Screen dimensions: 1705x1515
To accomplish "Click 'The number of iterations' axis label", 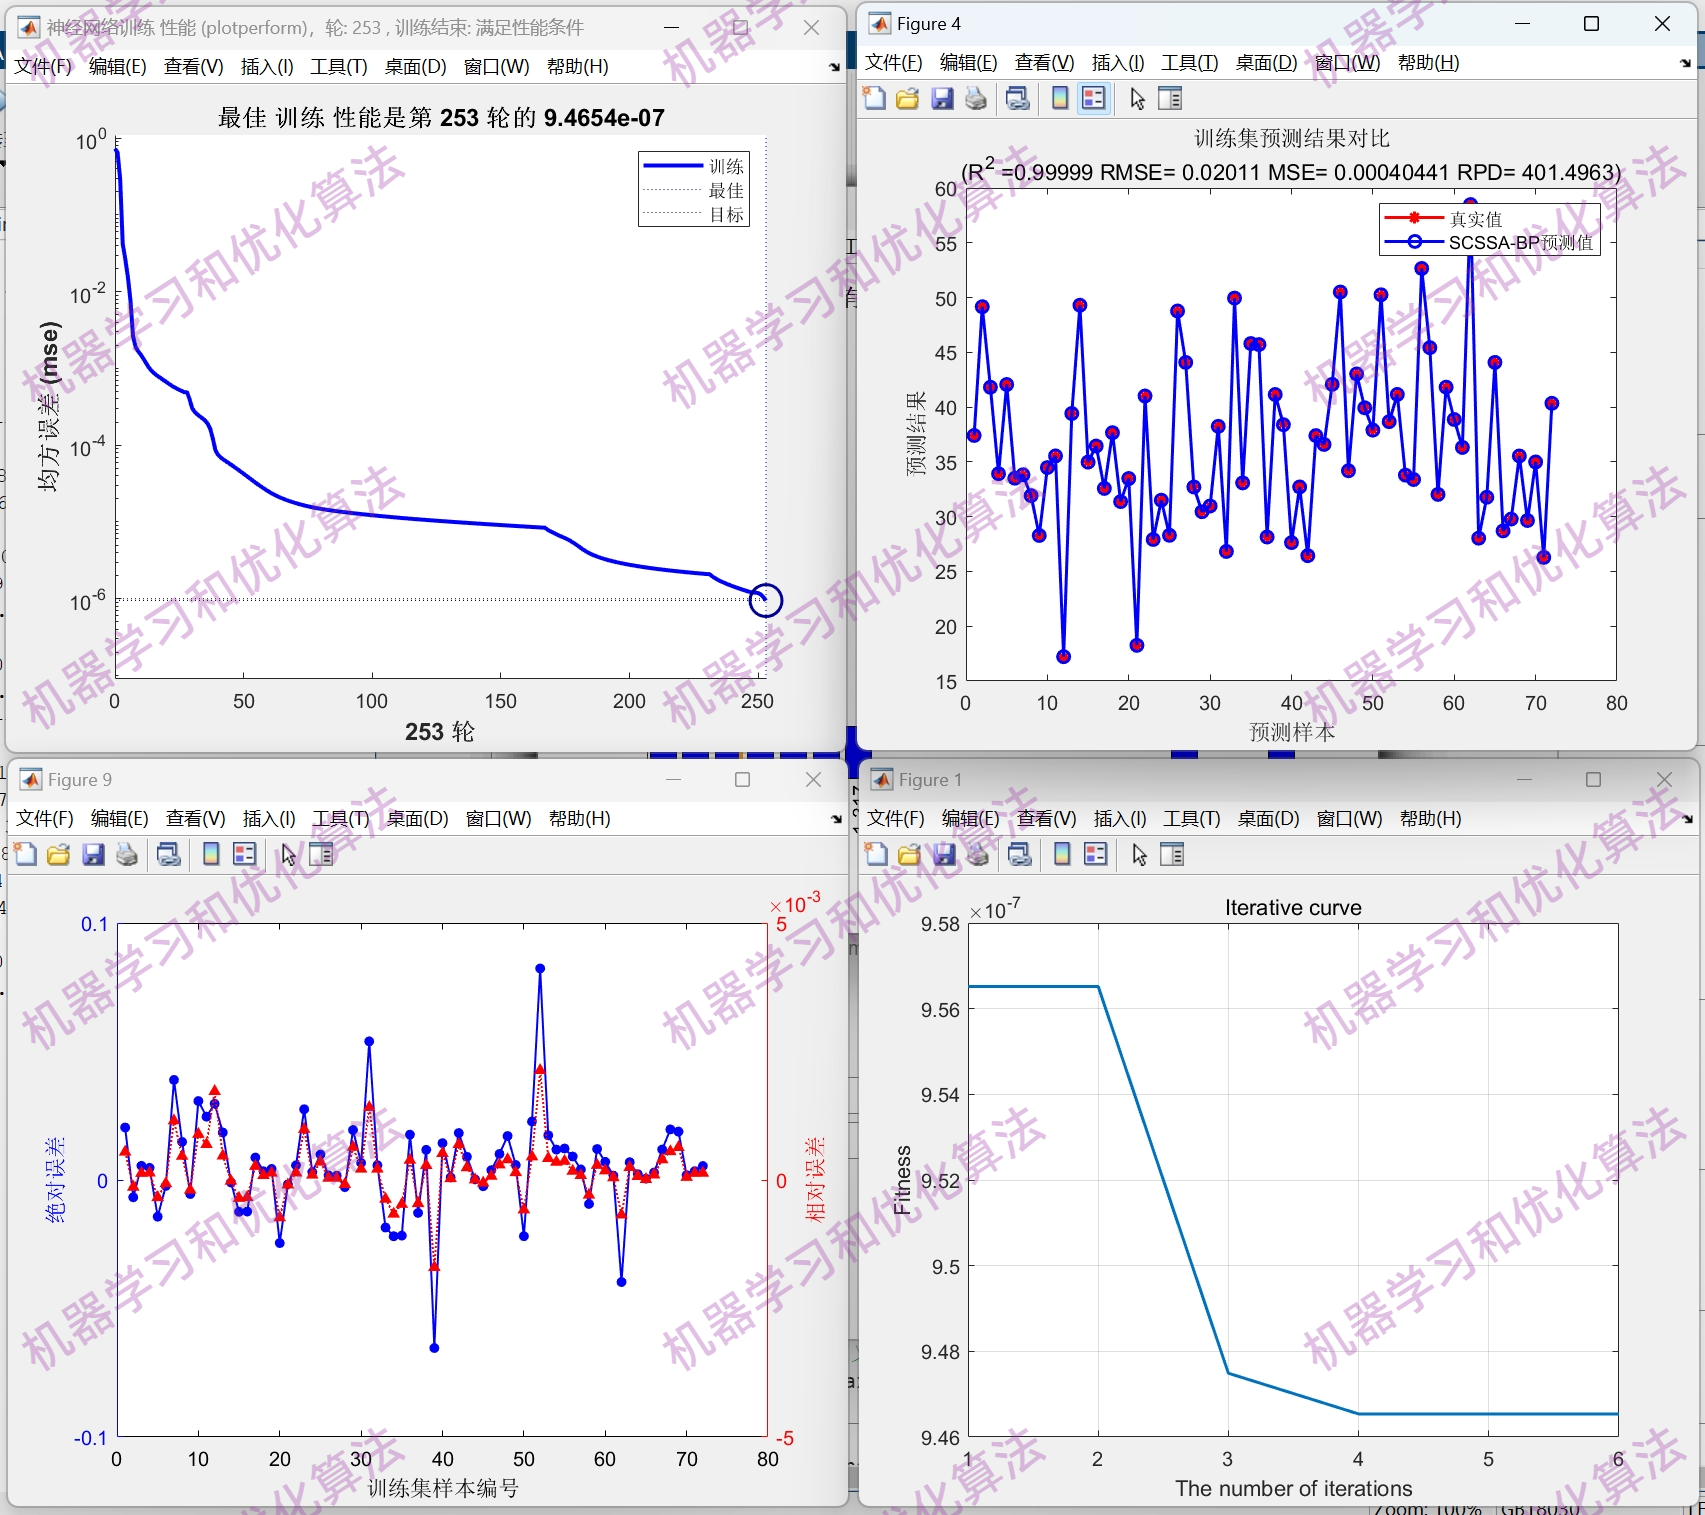I will point(1293,1489).
